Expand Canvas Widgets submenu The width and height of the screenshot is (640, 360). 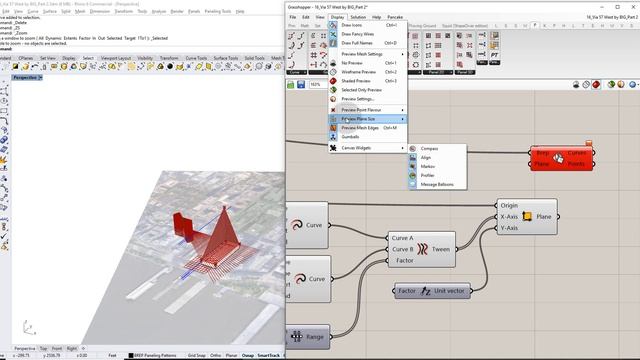368,148
